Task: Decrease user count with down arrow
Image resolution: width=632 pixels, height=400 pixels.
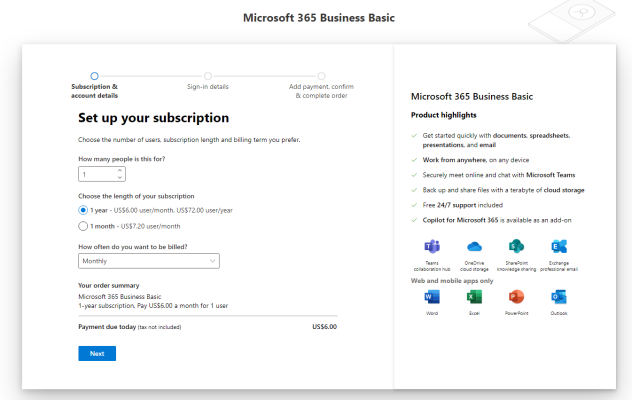Action: click(x=120, y=177)
